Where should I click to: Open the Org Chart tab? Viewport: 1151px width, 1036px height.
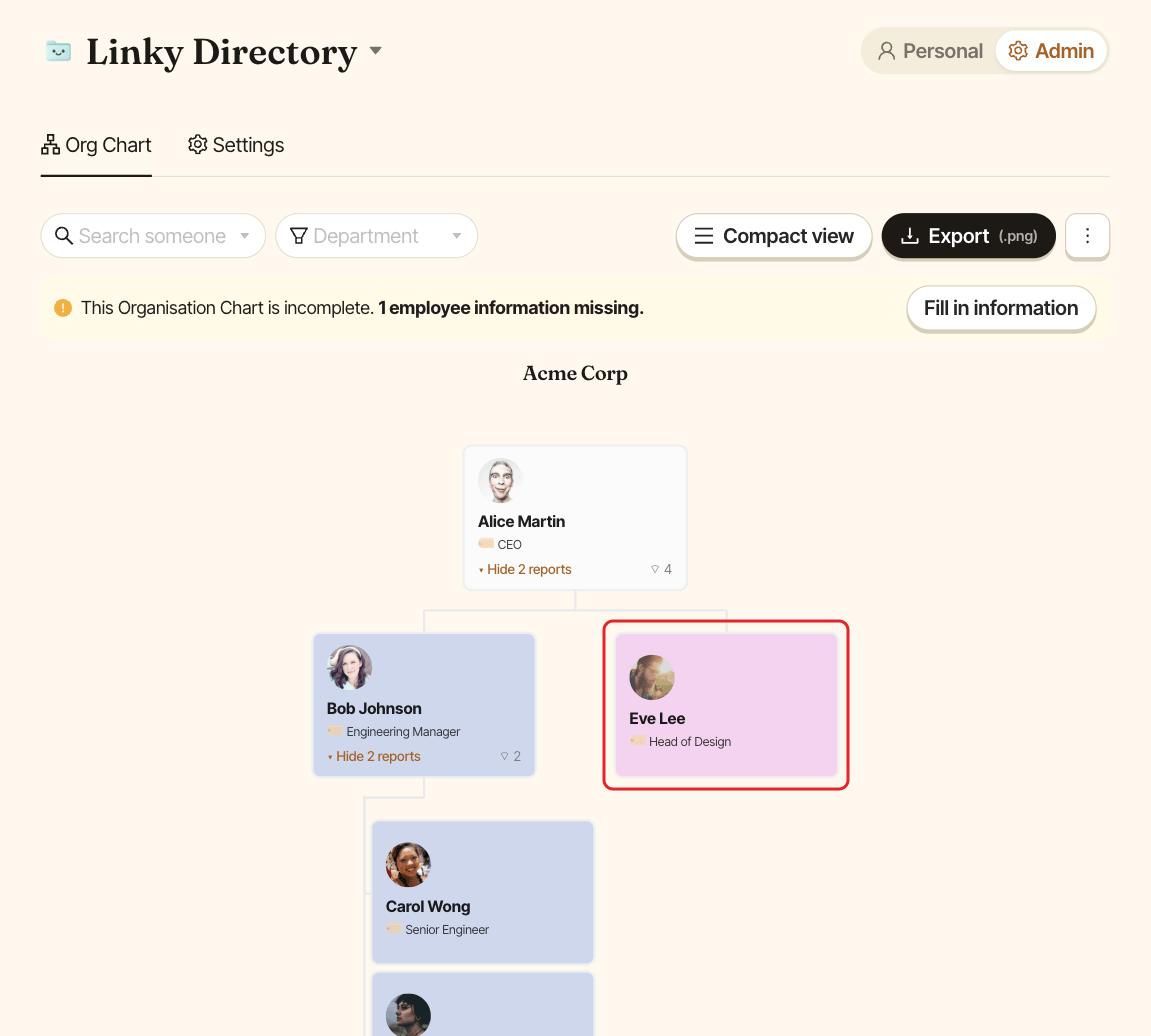(x=96, y=145)
